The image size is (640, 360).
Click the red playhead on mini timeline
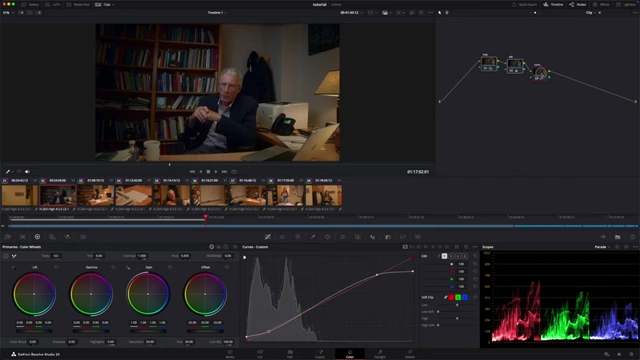click(205, 217)
